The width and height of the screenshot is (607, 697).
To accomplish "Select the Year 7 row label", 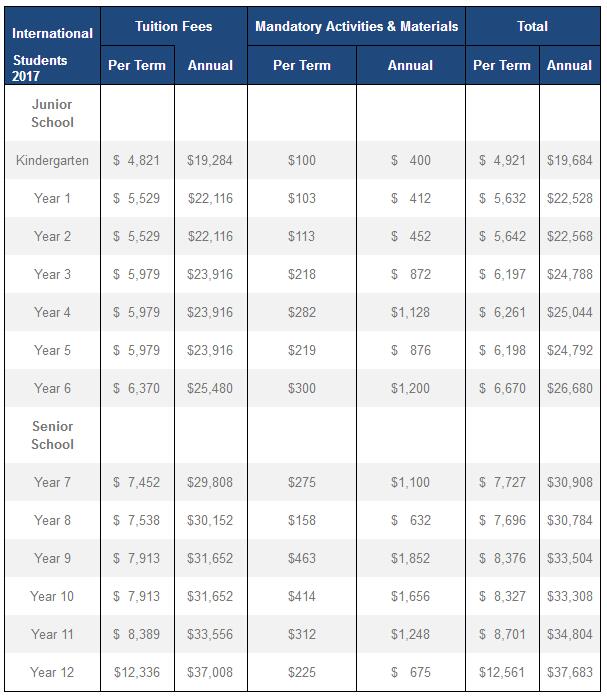I will 52,482.
